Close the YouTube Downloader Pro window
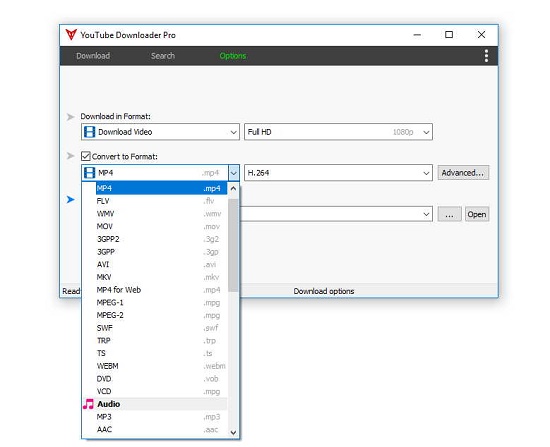This screenshot has width=550, height=447. point(481,34)
